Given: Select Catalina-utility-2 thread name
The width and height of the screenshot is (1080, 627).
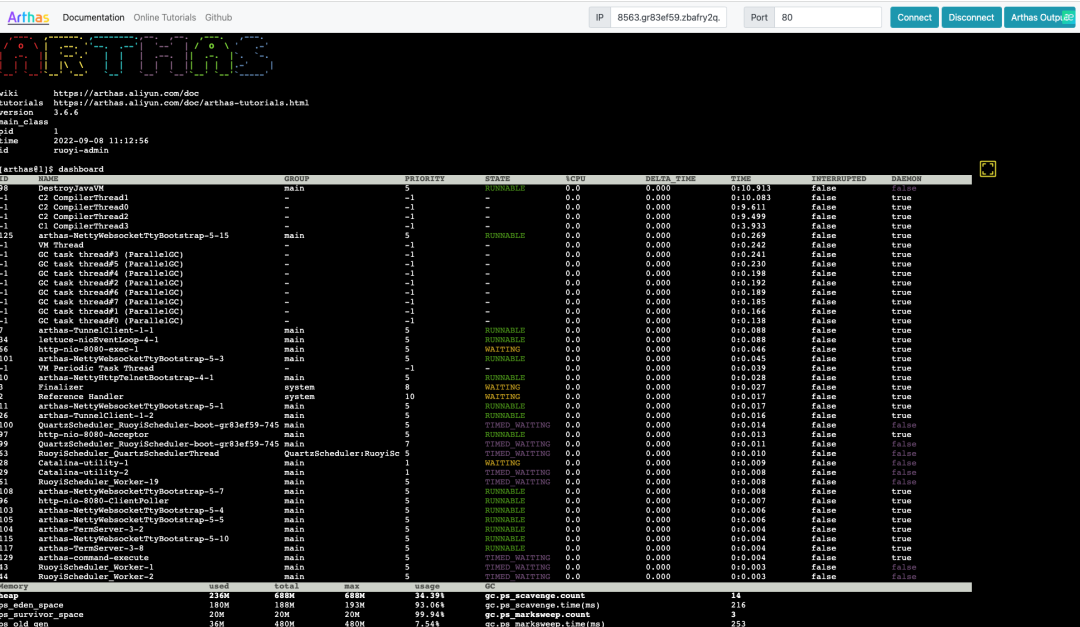Looking at the screenshot, I should (x=83, y=473).
